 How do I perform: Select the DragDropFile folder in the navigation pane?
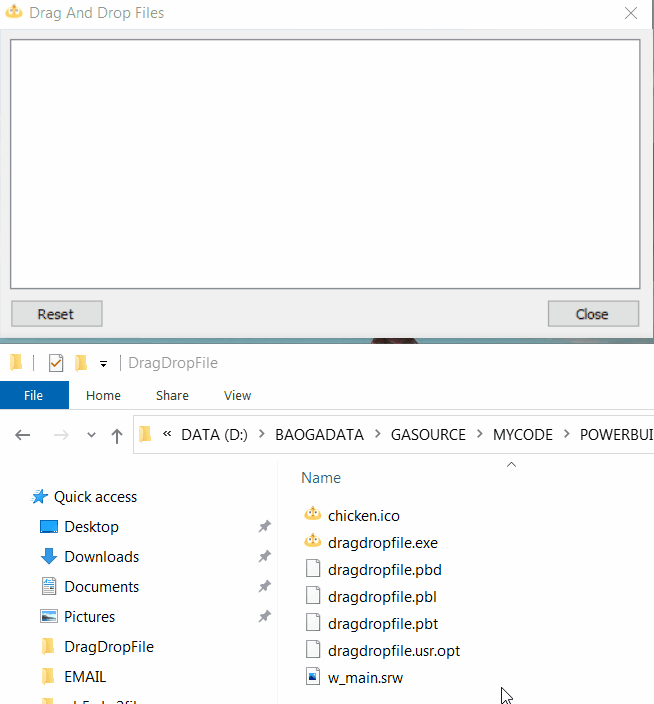[109, 647]
